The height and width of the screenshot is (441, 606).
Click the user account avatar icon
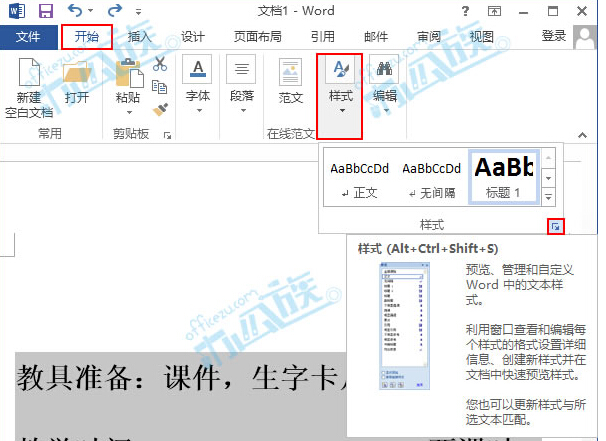pos(585,37)
